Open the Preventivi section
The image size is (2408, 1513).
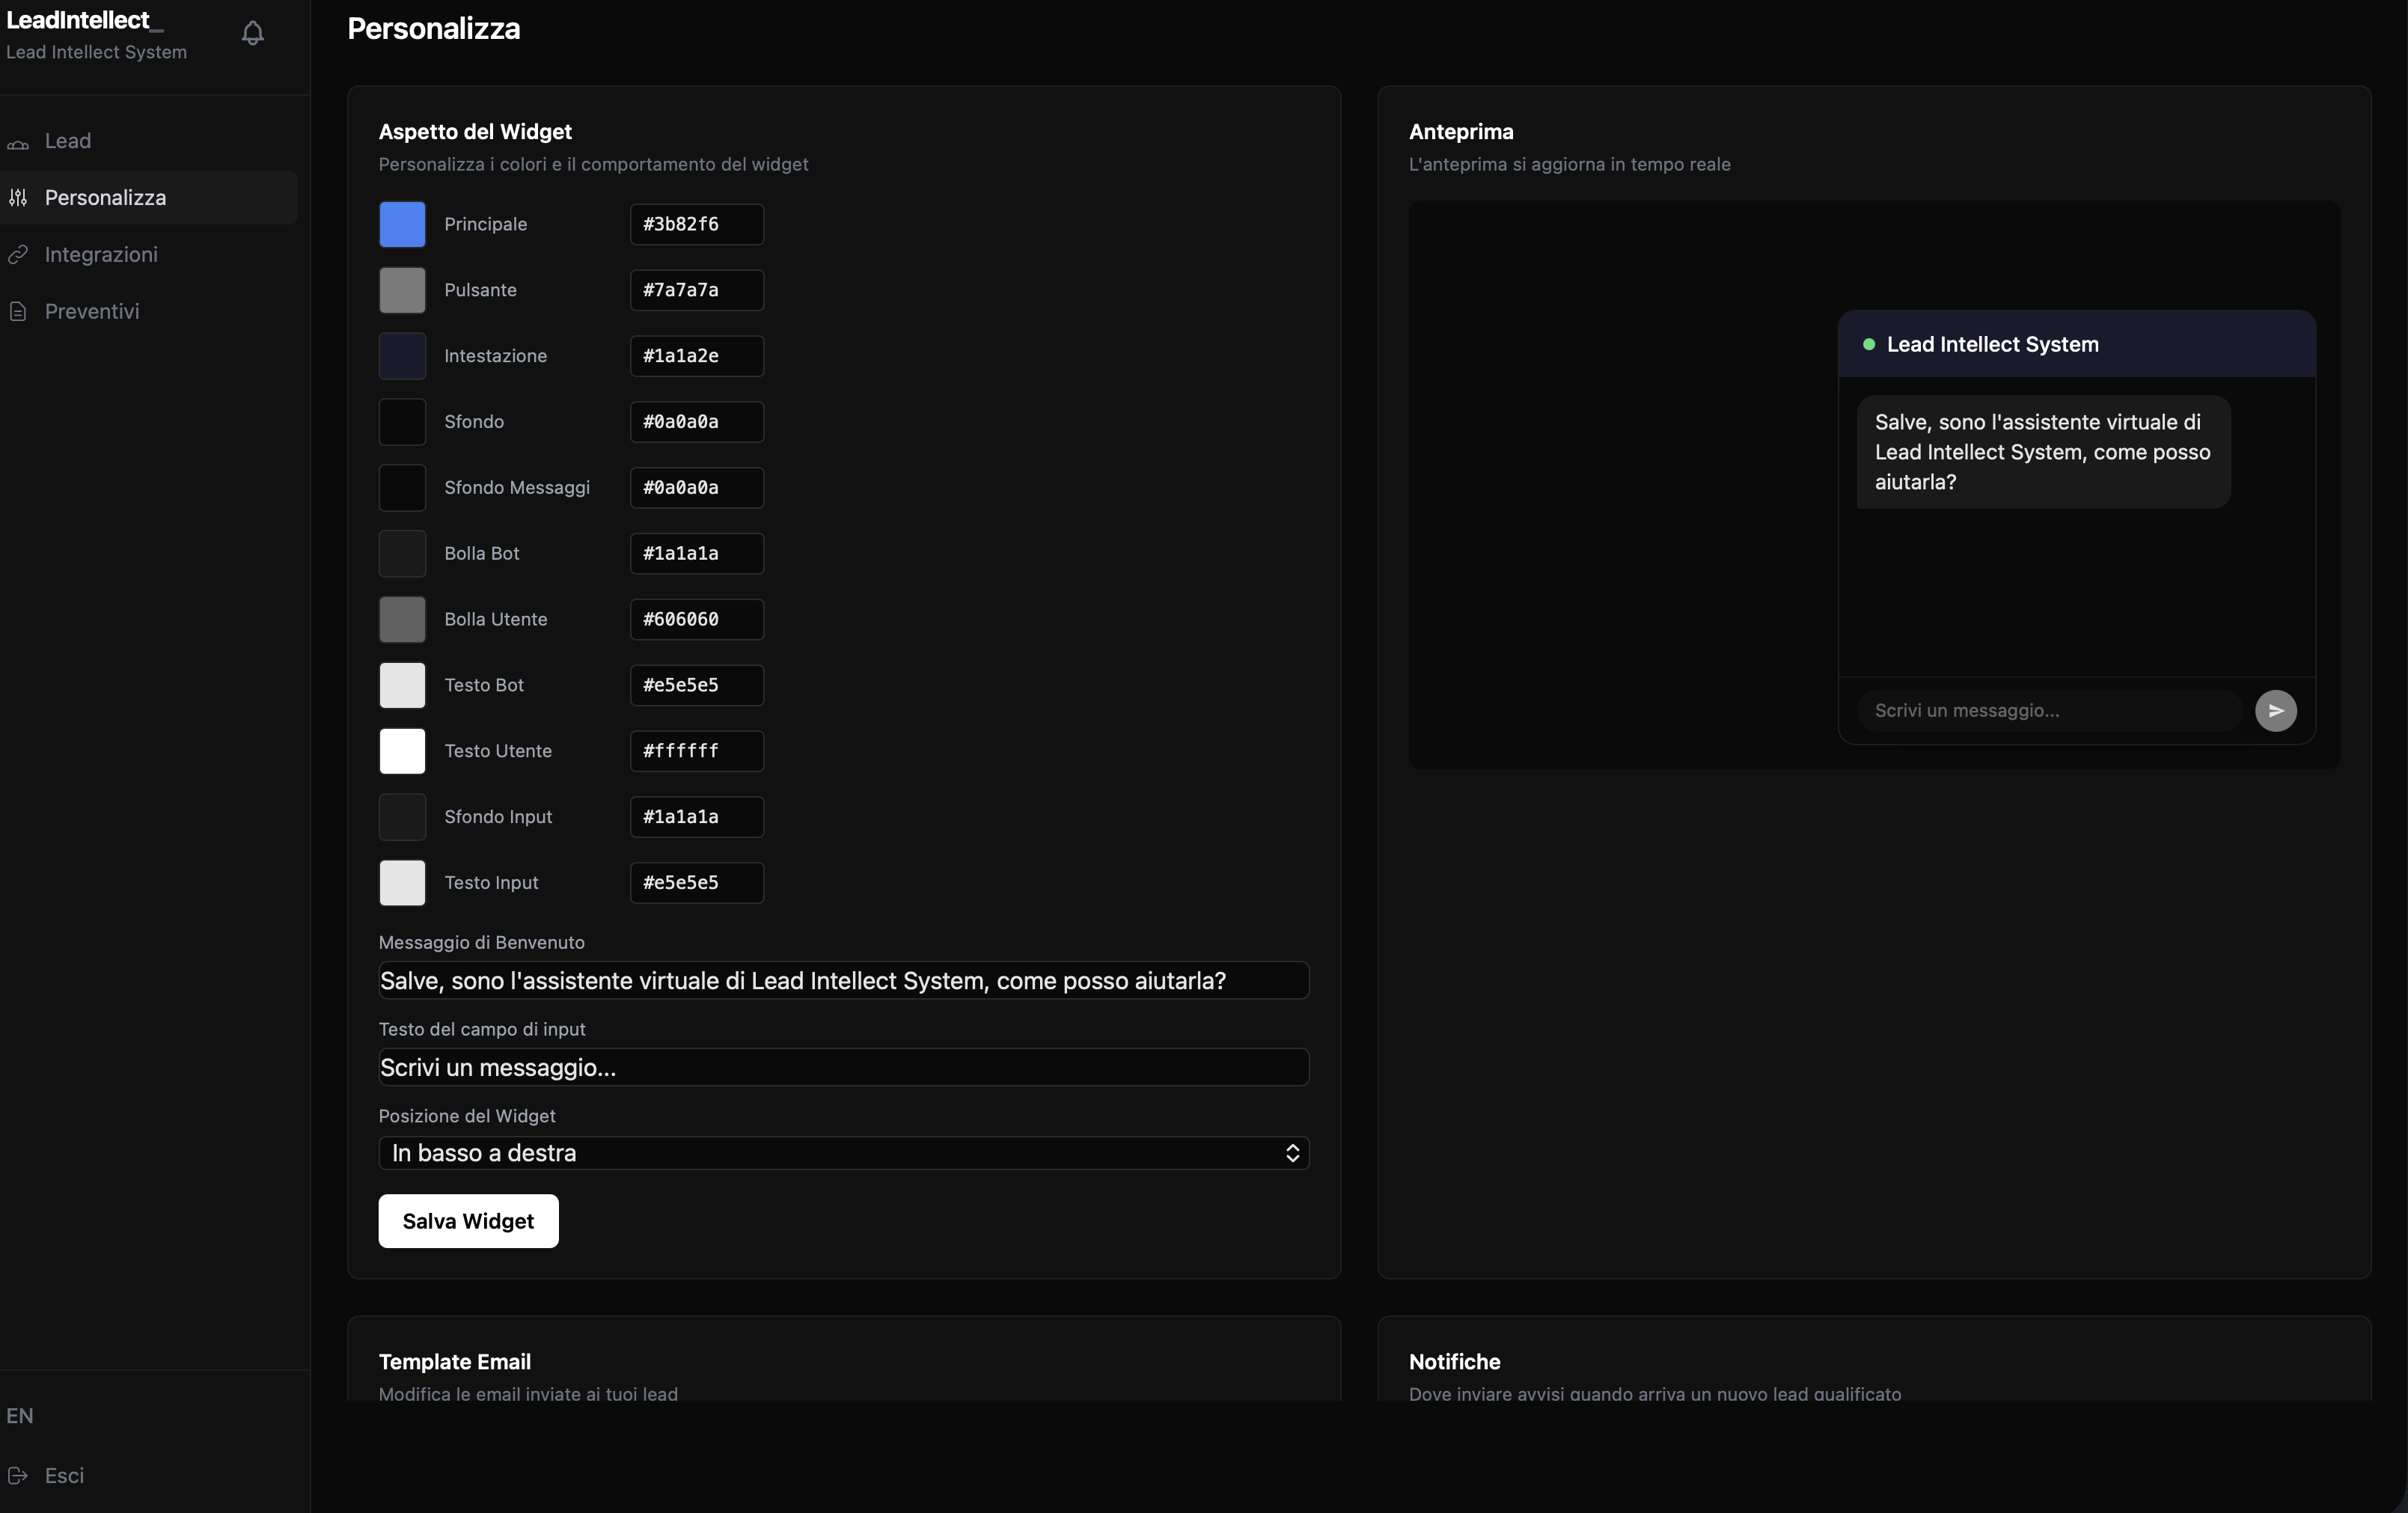pos(149,312)
